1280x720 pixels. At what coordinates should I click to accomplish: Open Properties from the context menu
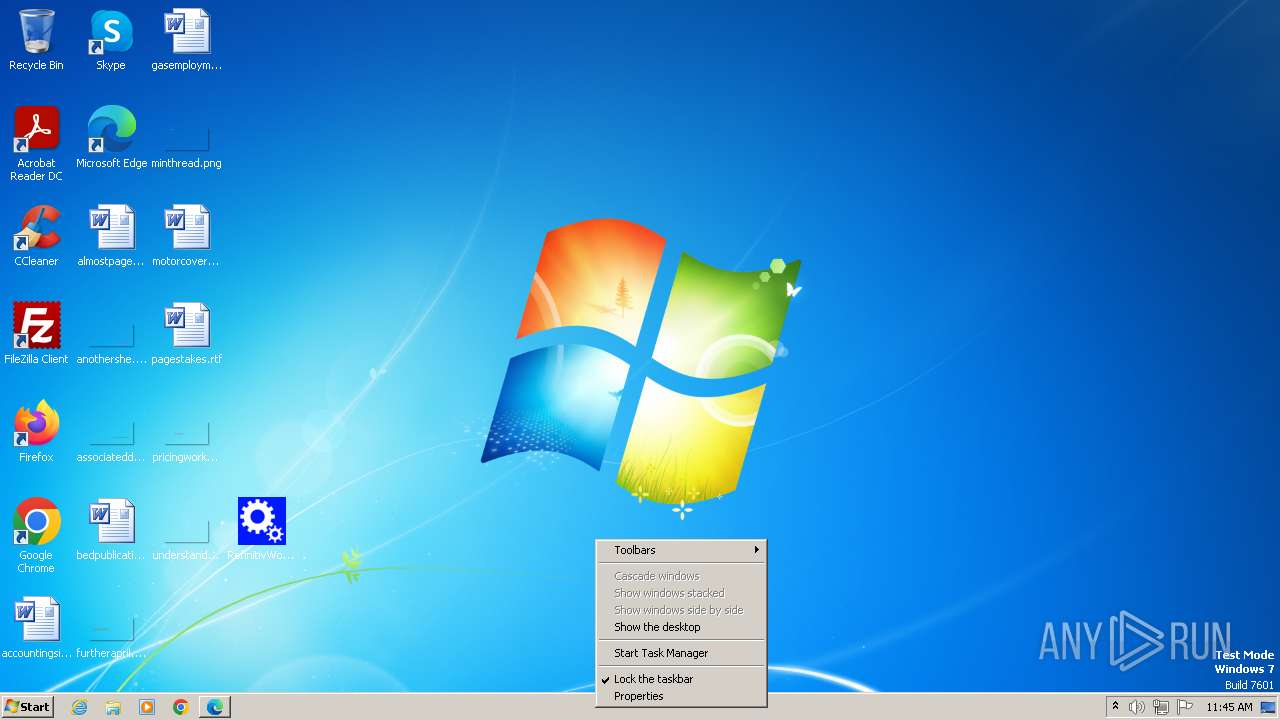(x=681, y=696)
